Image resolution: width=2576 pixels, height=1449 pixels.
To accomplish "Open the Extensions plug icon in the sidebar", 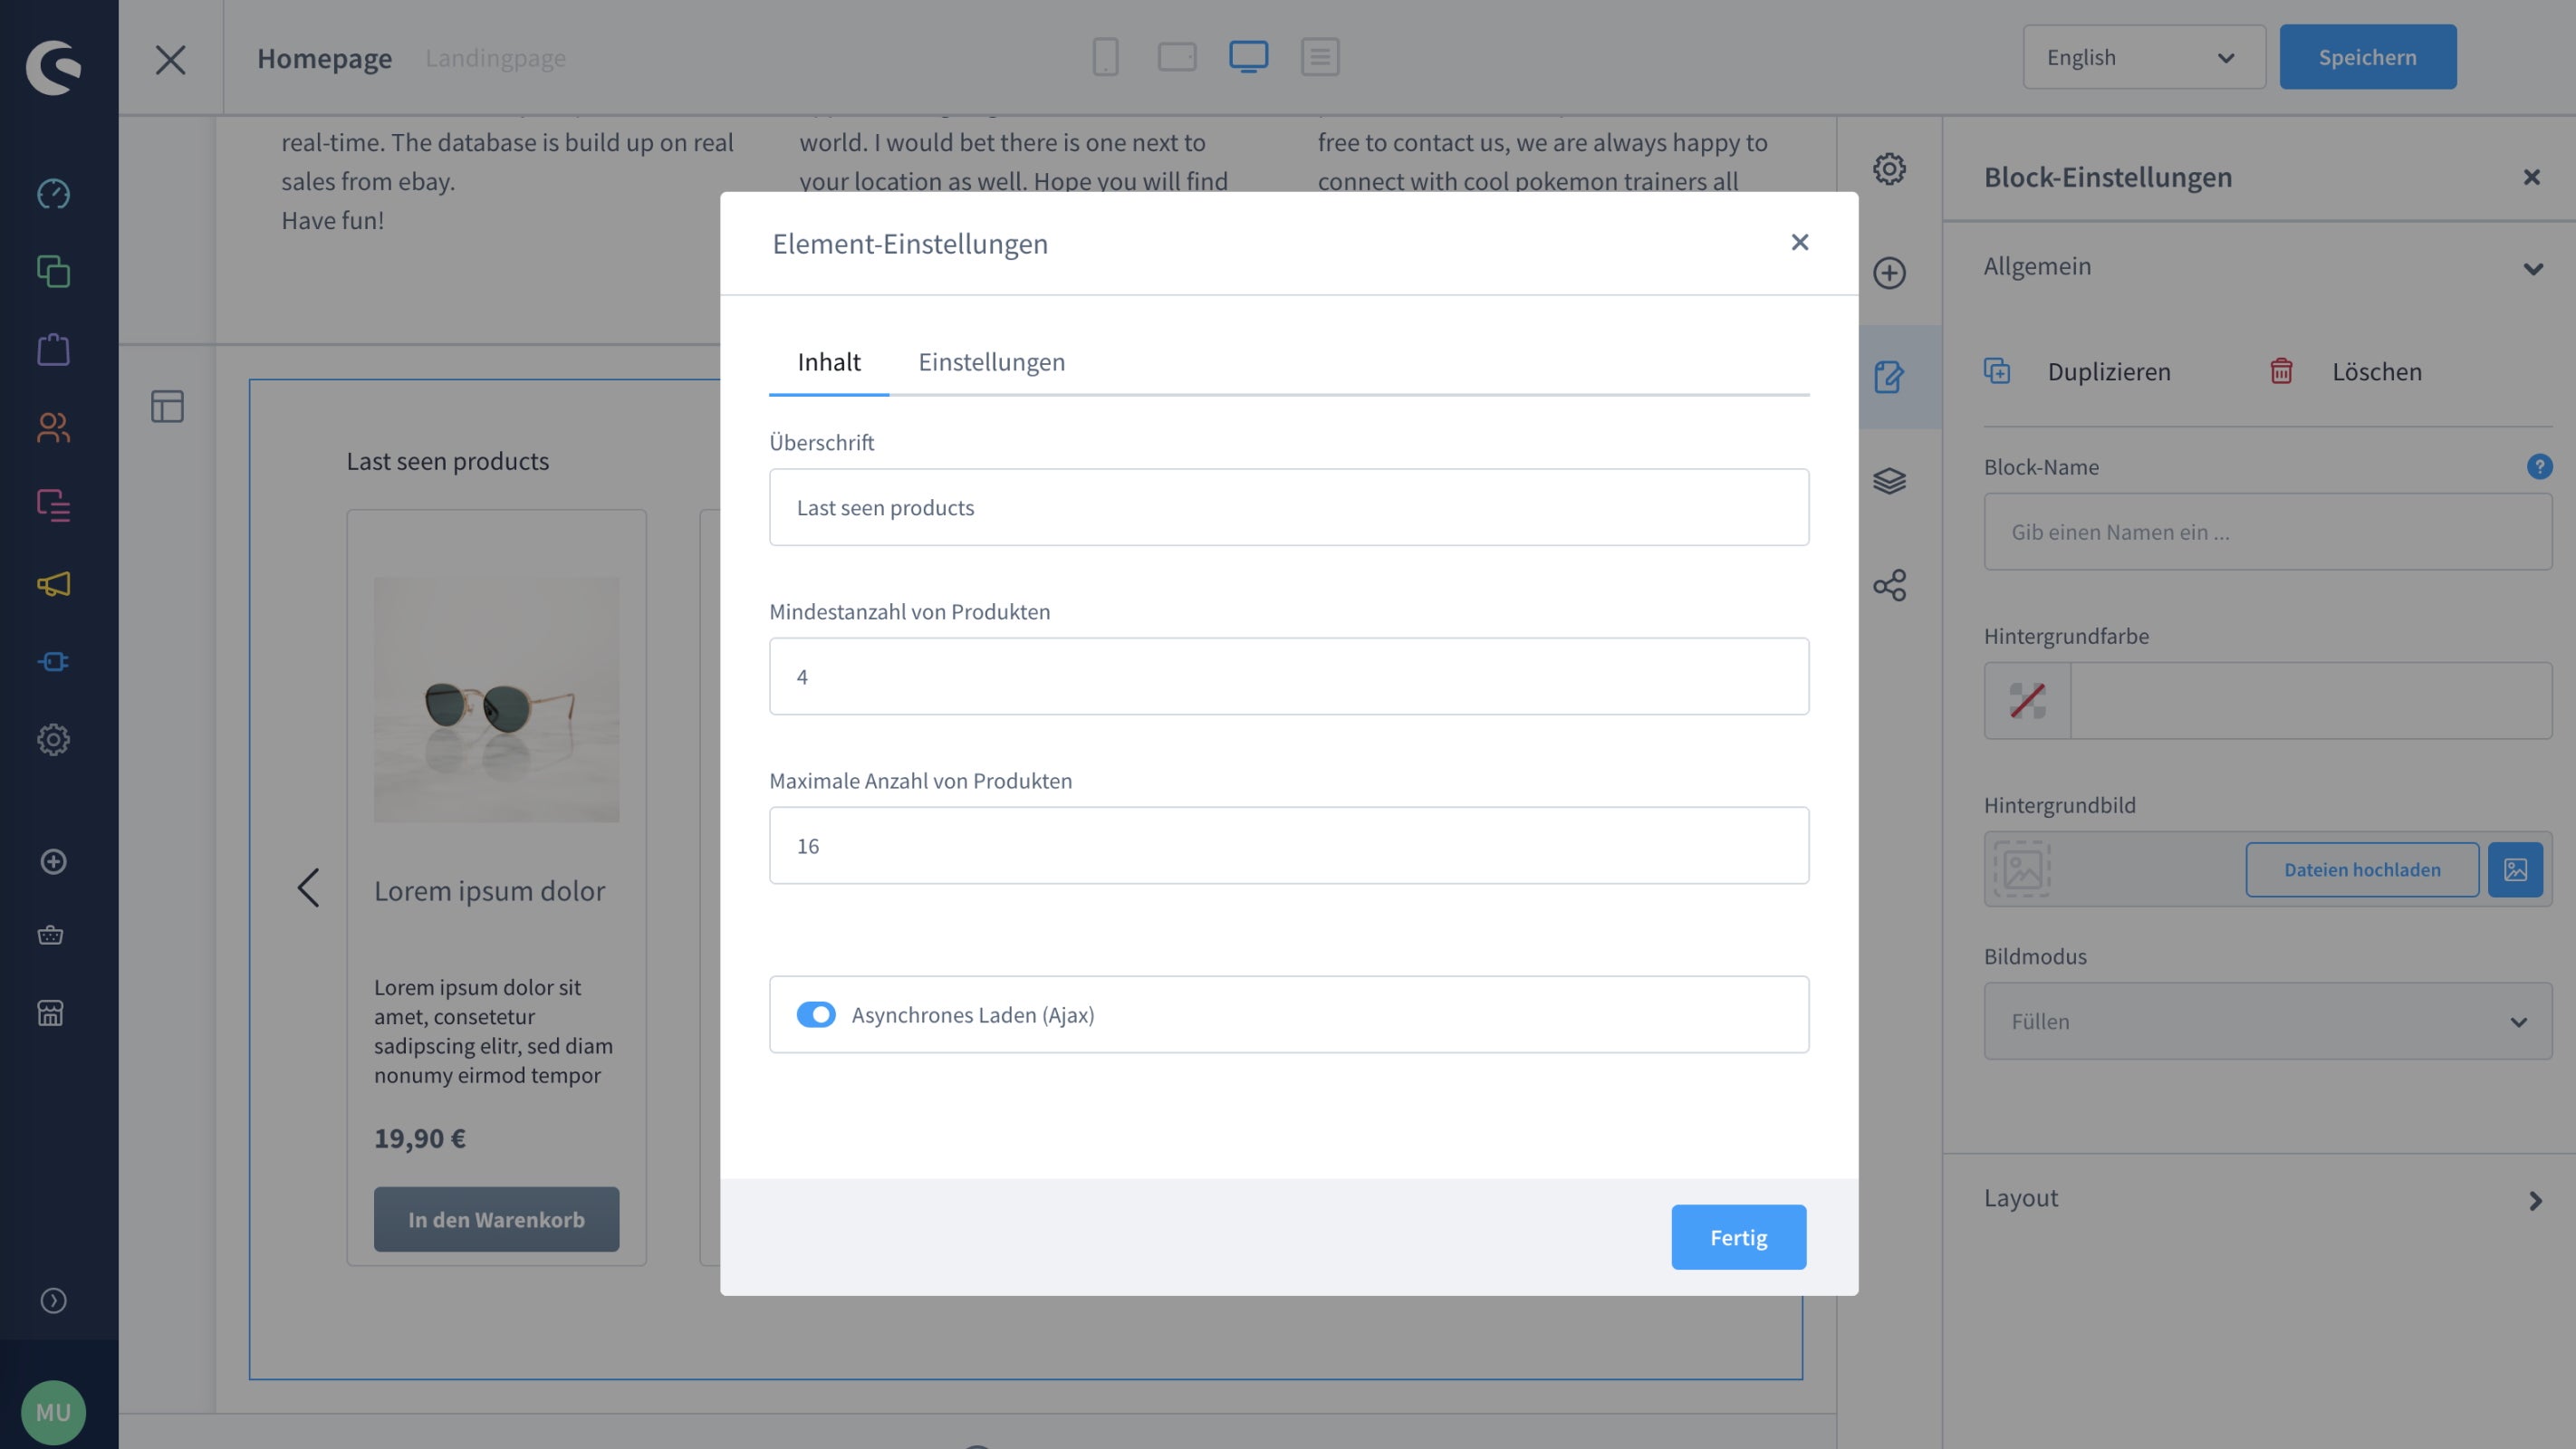I will [x=53, y=661].
